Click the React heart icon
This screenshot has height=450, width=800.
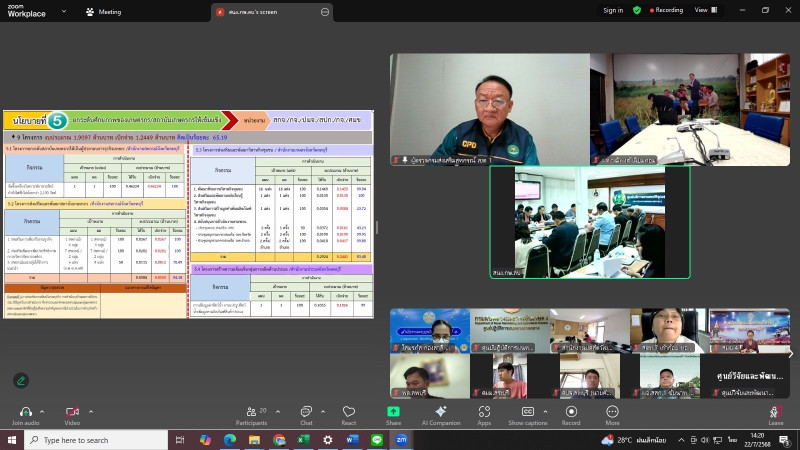pyautogui.click(x=349, y=411)
